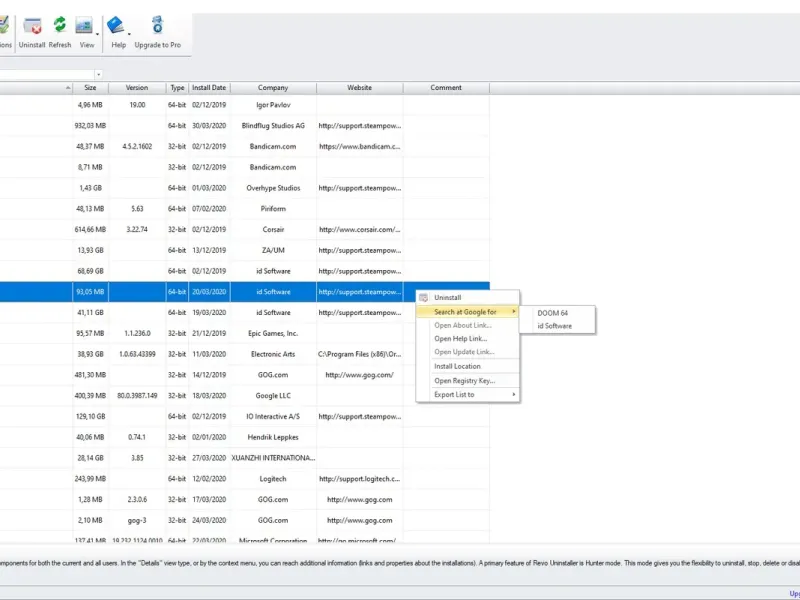Click version 80.0.3987.149 cell

[137, 396]
